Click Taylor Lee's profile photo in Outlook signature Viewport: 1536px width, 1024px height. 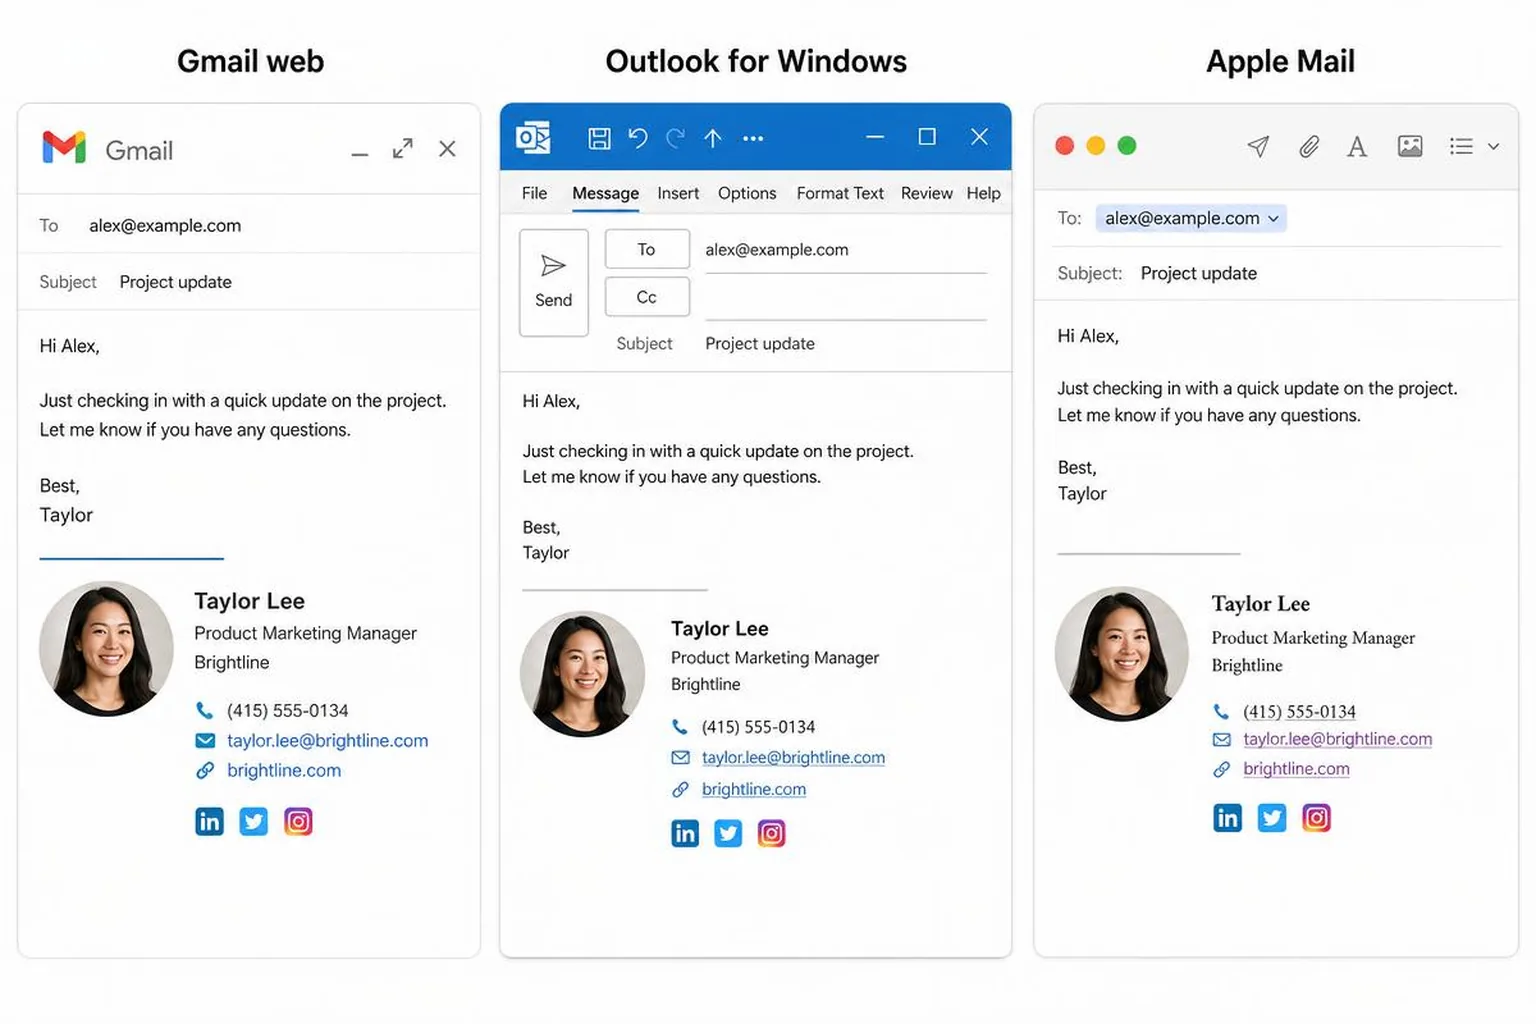[x=583, y=674]
